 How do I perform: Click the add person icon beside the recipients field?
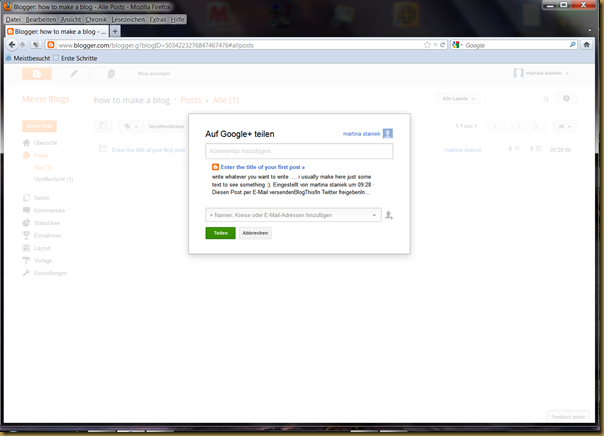click(x=389, y=215)
